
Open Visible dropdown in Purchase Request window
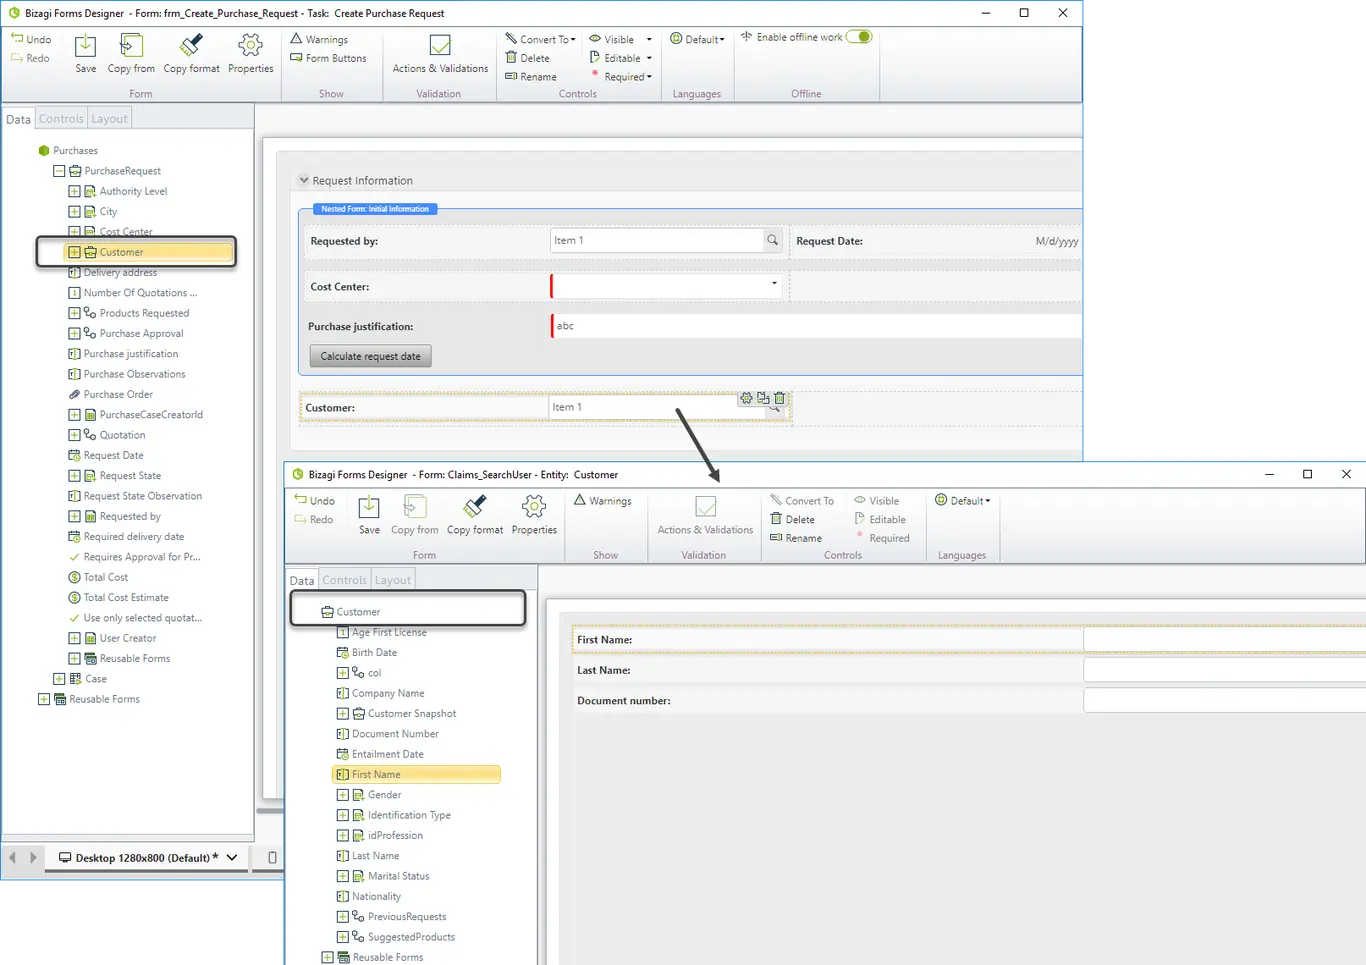[620, 39]
